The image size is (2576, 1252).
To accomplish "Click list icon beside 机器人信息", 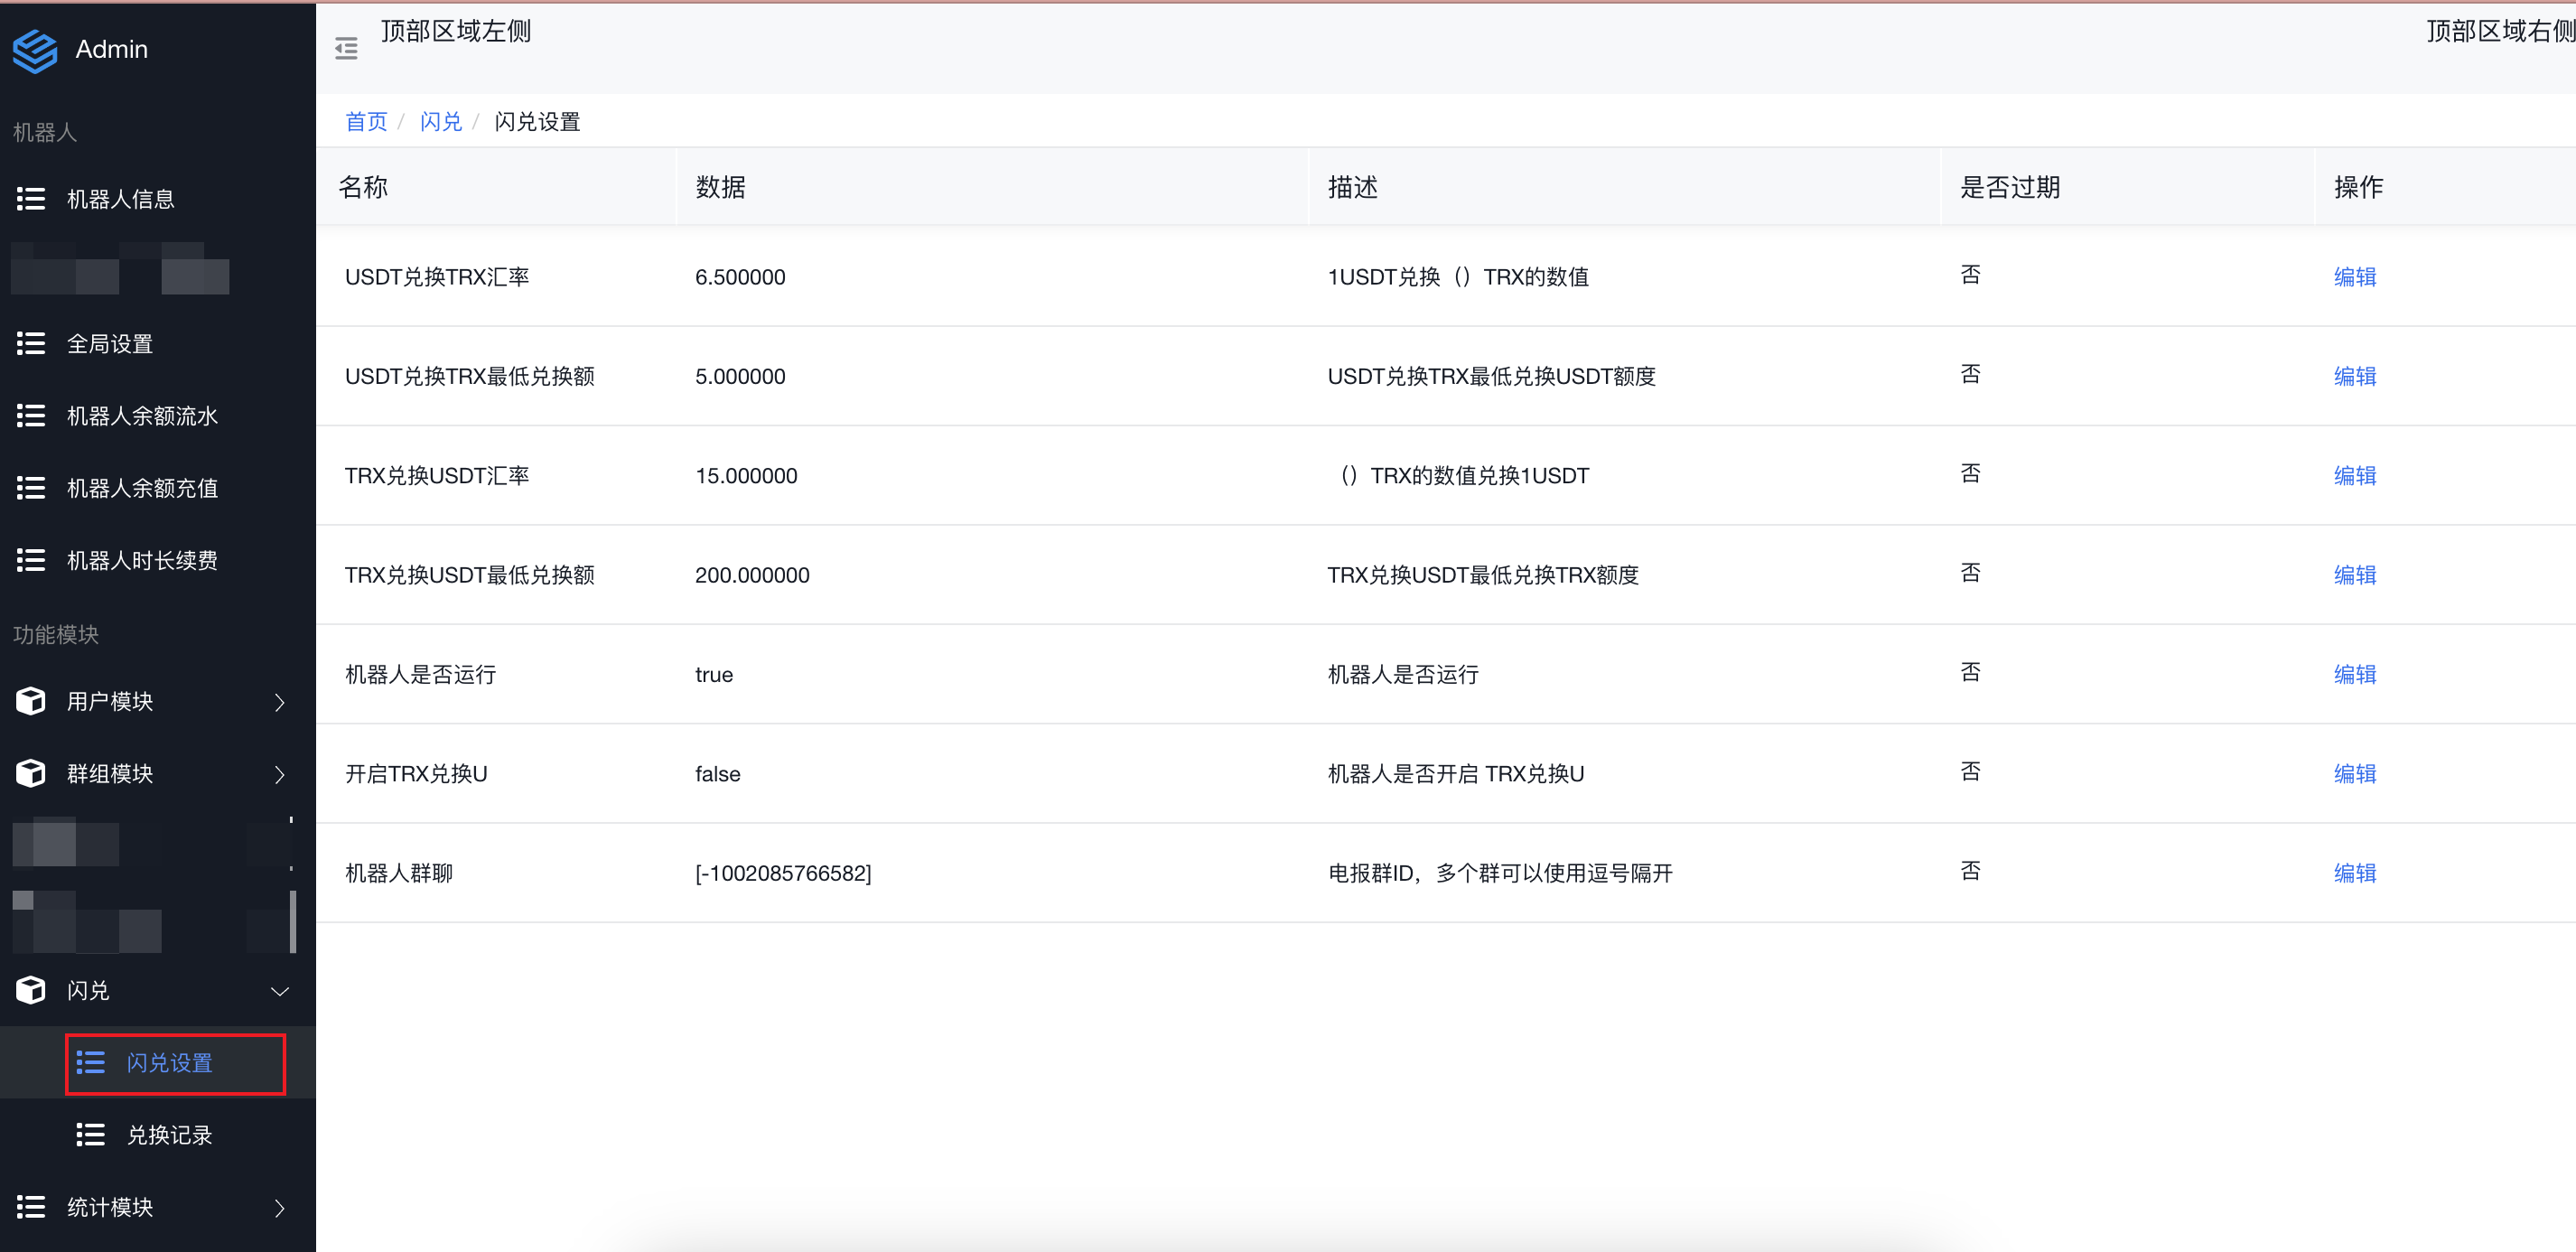I will pos(31,199).
